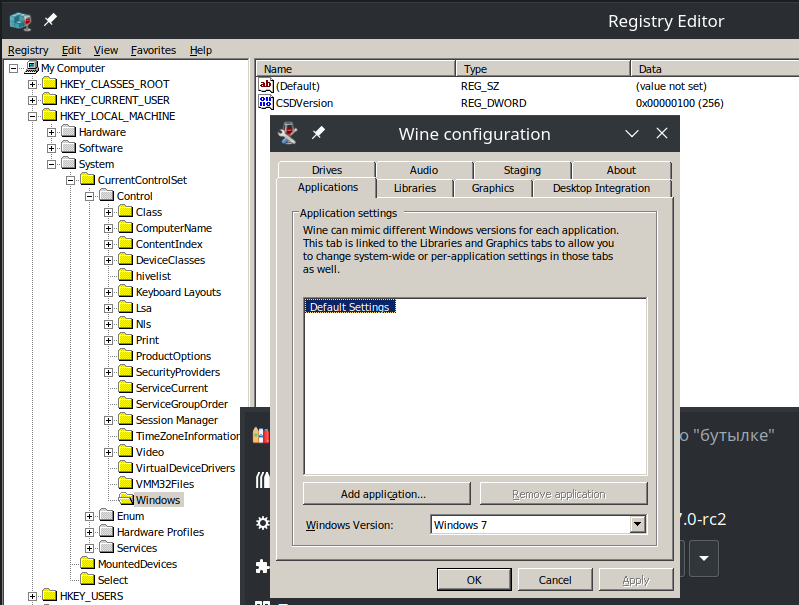Switch to the About tab
This screenshot has width=799, height=605.
(621, 170)
